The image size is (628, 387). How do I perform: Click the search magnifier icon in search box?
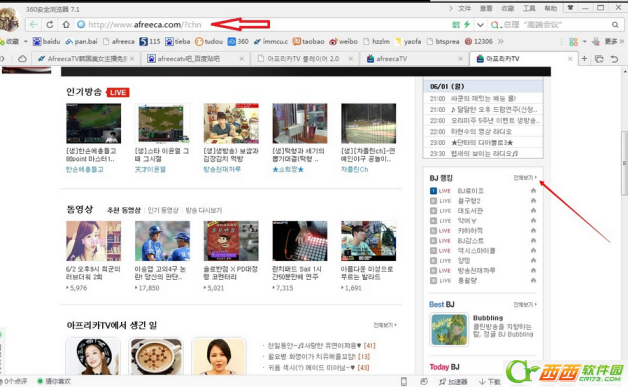coord(615,25)
